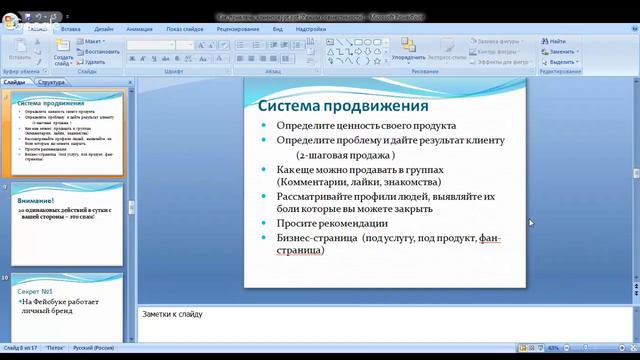The width and height of the screenshot is (640, 360).
Task: Click the Заметки к слайду notes field
Action: (x=384, y=324)
